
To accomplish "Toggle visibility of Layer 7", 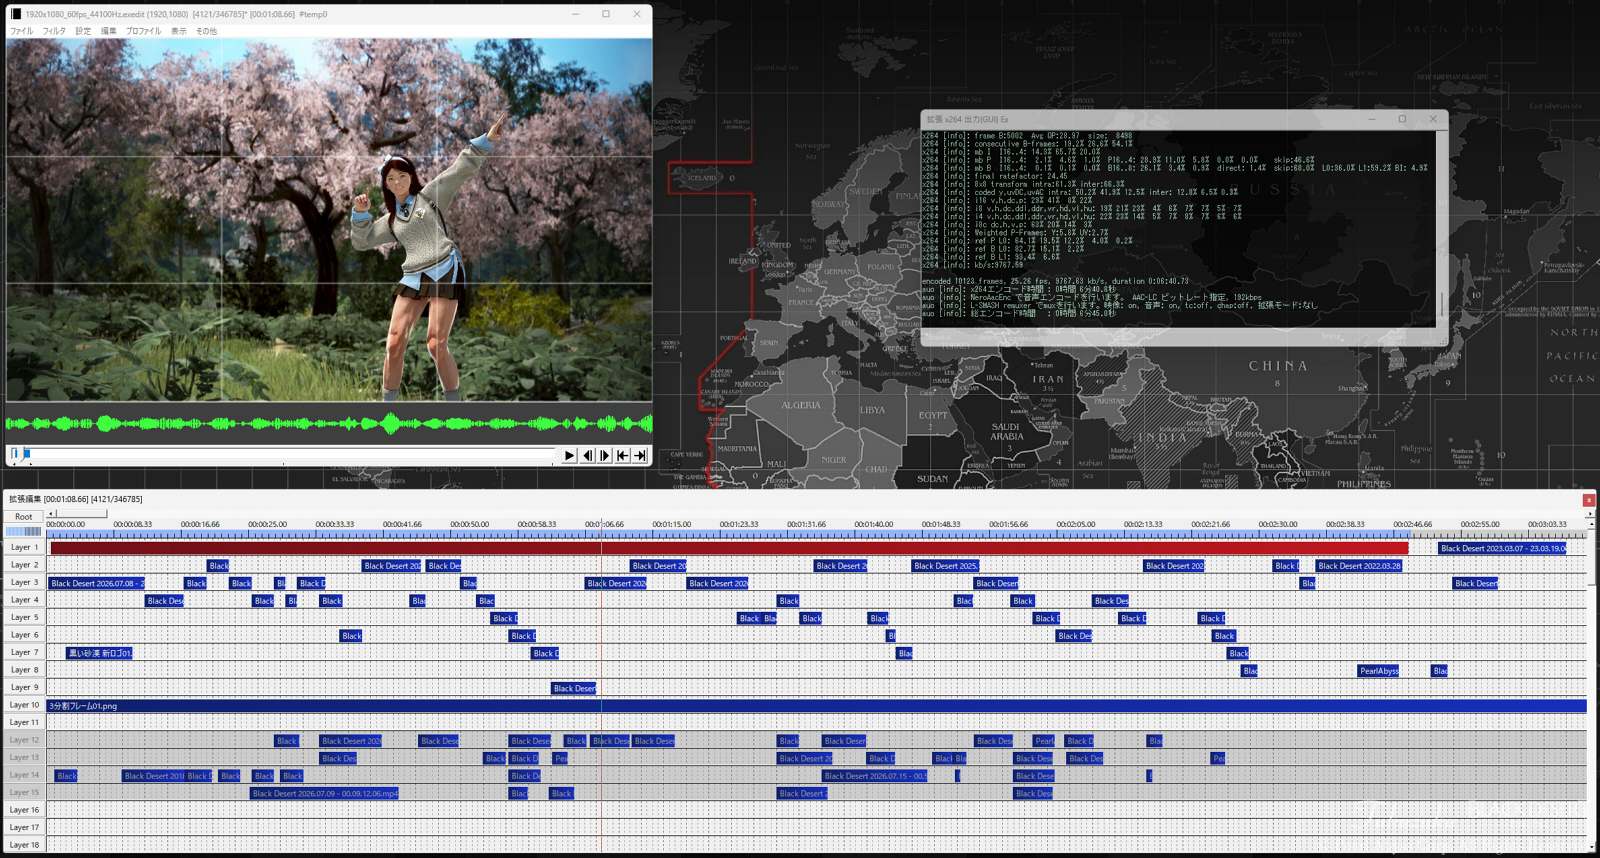I will click(x=24, y=653).
